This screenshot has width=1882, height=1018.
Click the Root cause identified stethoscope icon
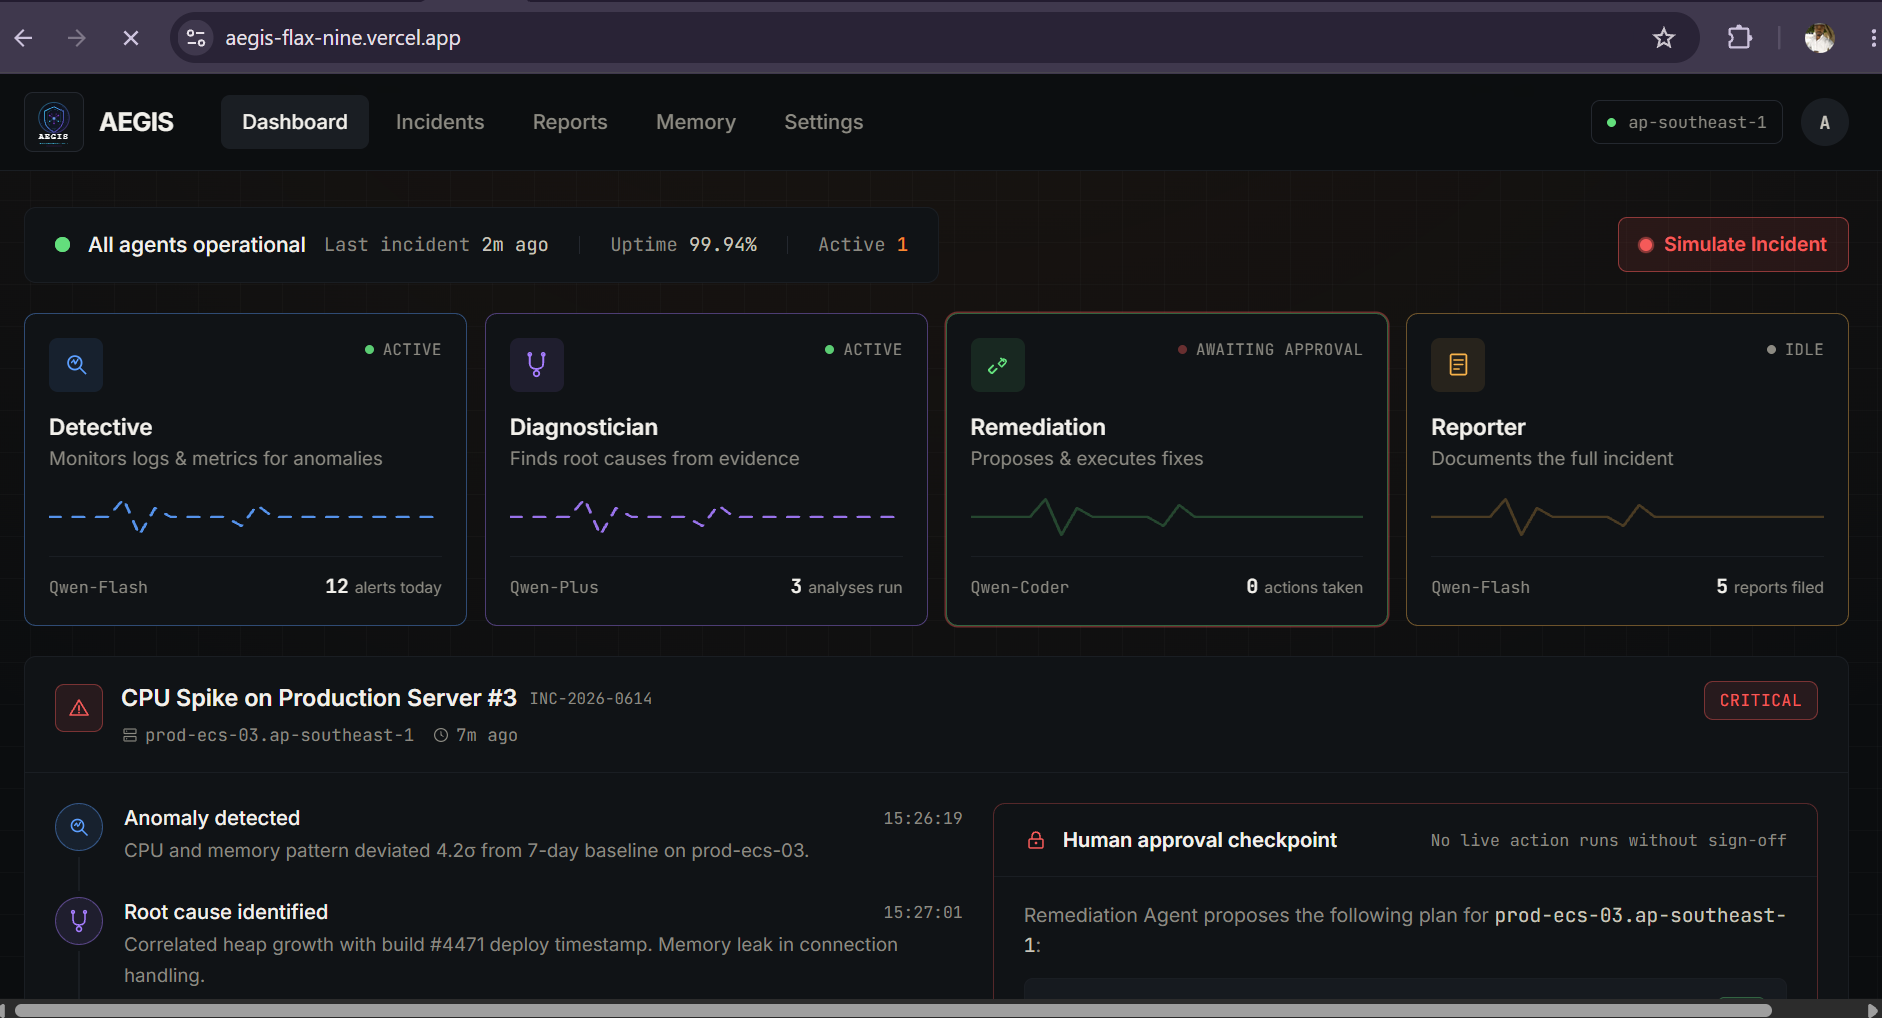(79, 921)
